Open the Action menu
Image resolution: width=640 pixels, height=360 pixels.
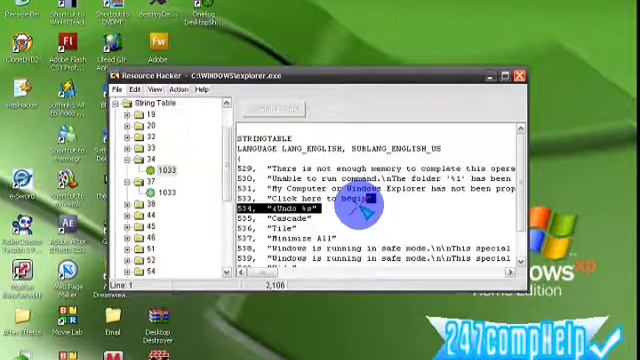tap(179, 89)
